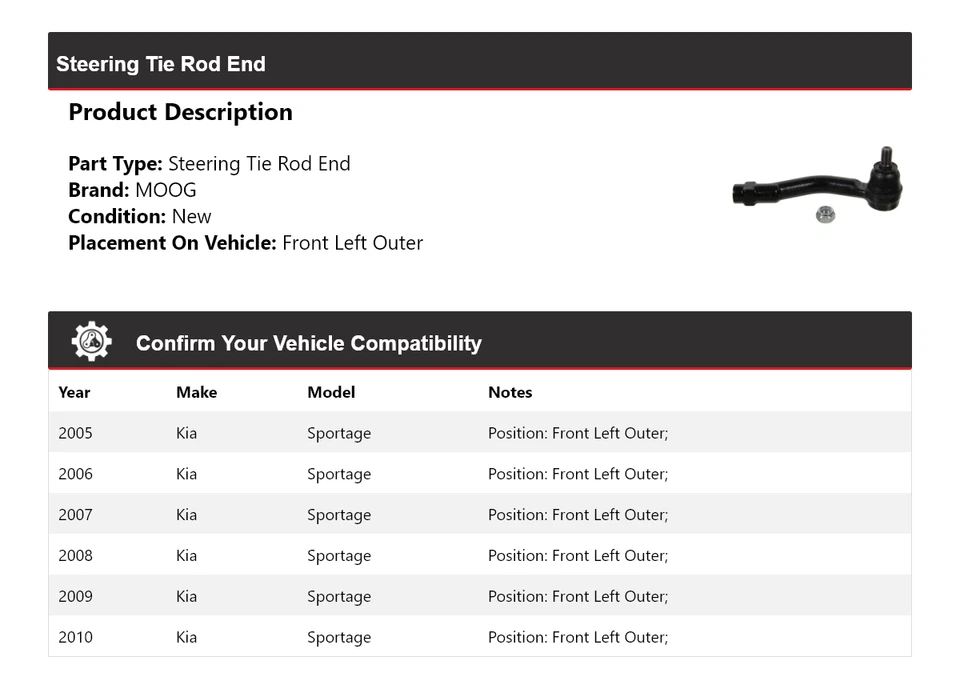The image size is (960, 689).
Task: Click the Part Type label
Action: (x=115, y=164)
